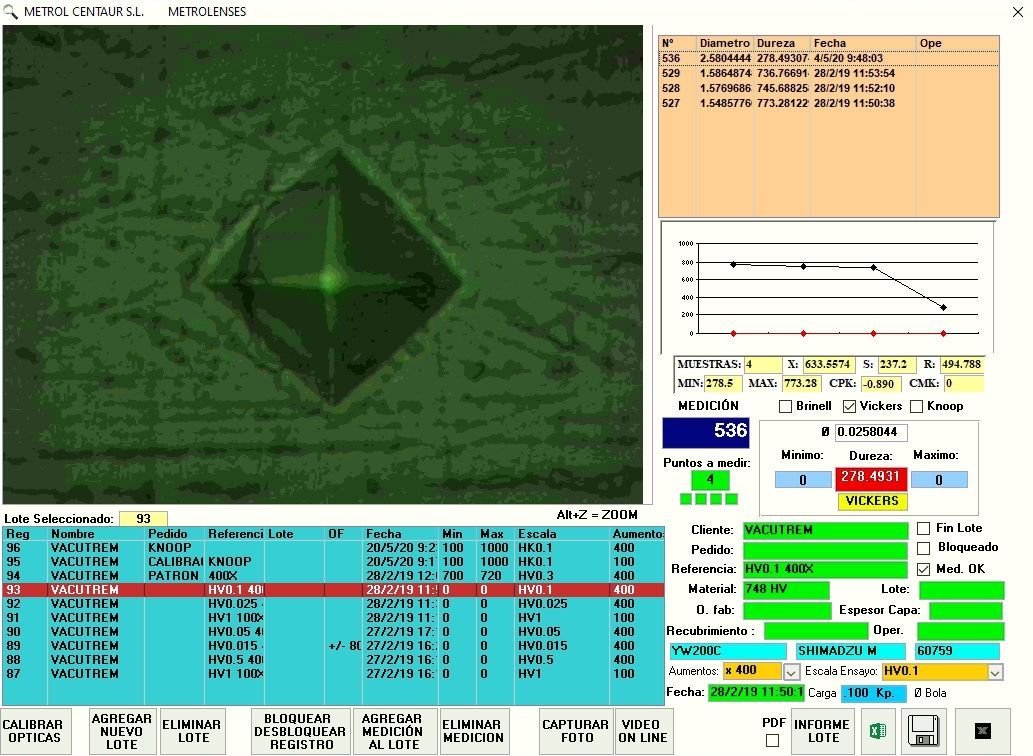Open the Escala Ensayo HV0.1 dropdown
The width and height of the screenshot is (1033, 756).
[995, 672]
